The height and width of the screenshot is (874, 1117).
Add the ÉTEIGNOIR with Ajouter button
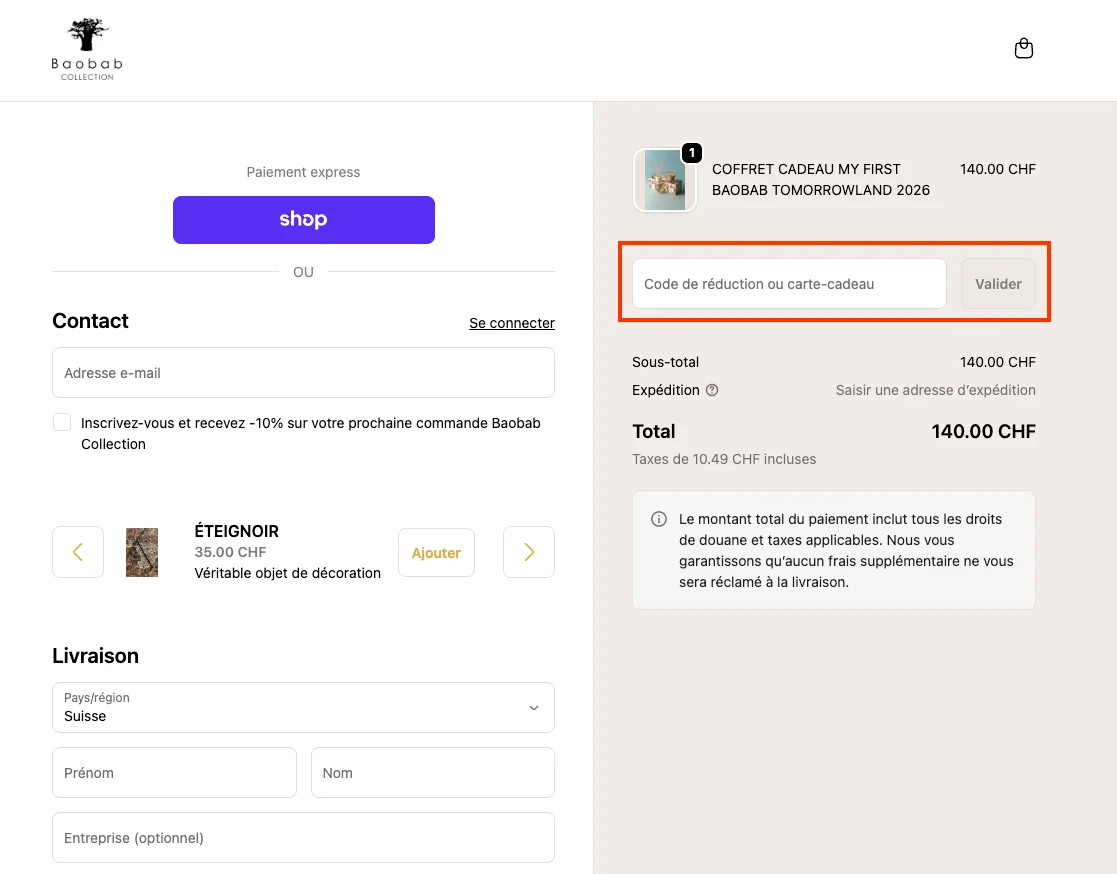click(x=436, y=552)
